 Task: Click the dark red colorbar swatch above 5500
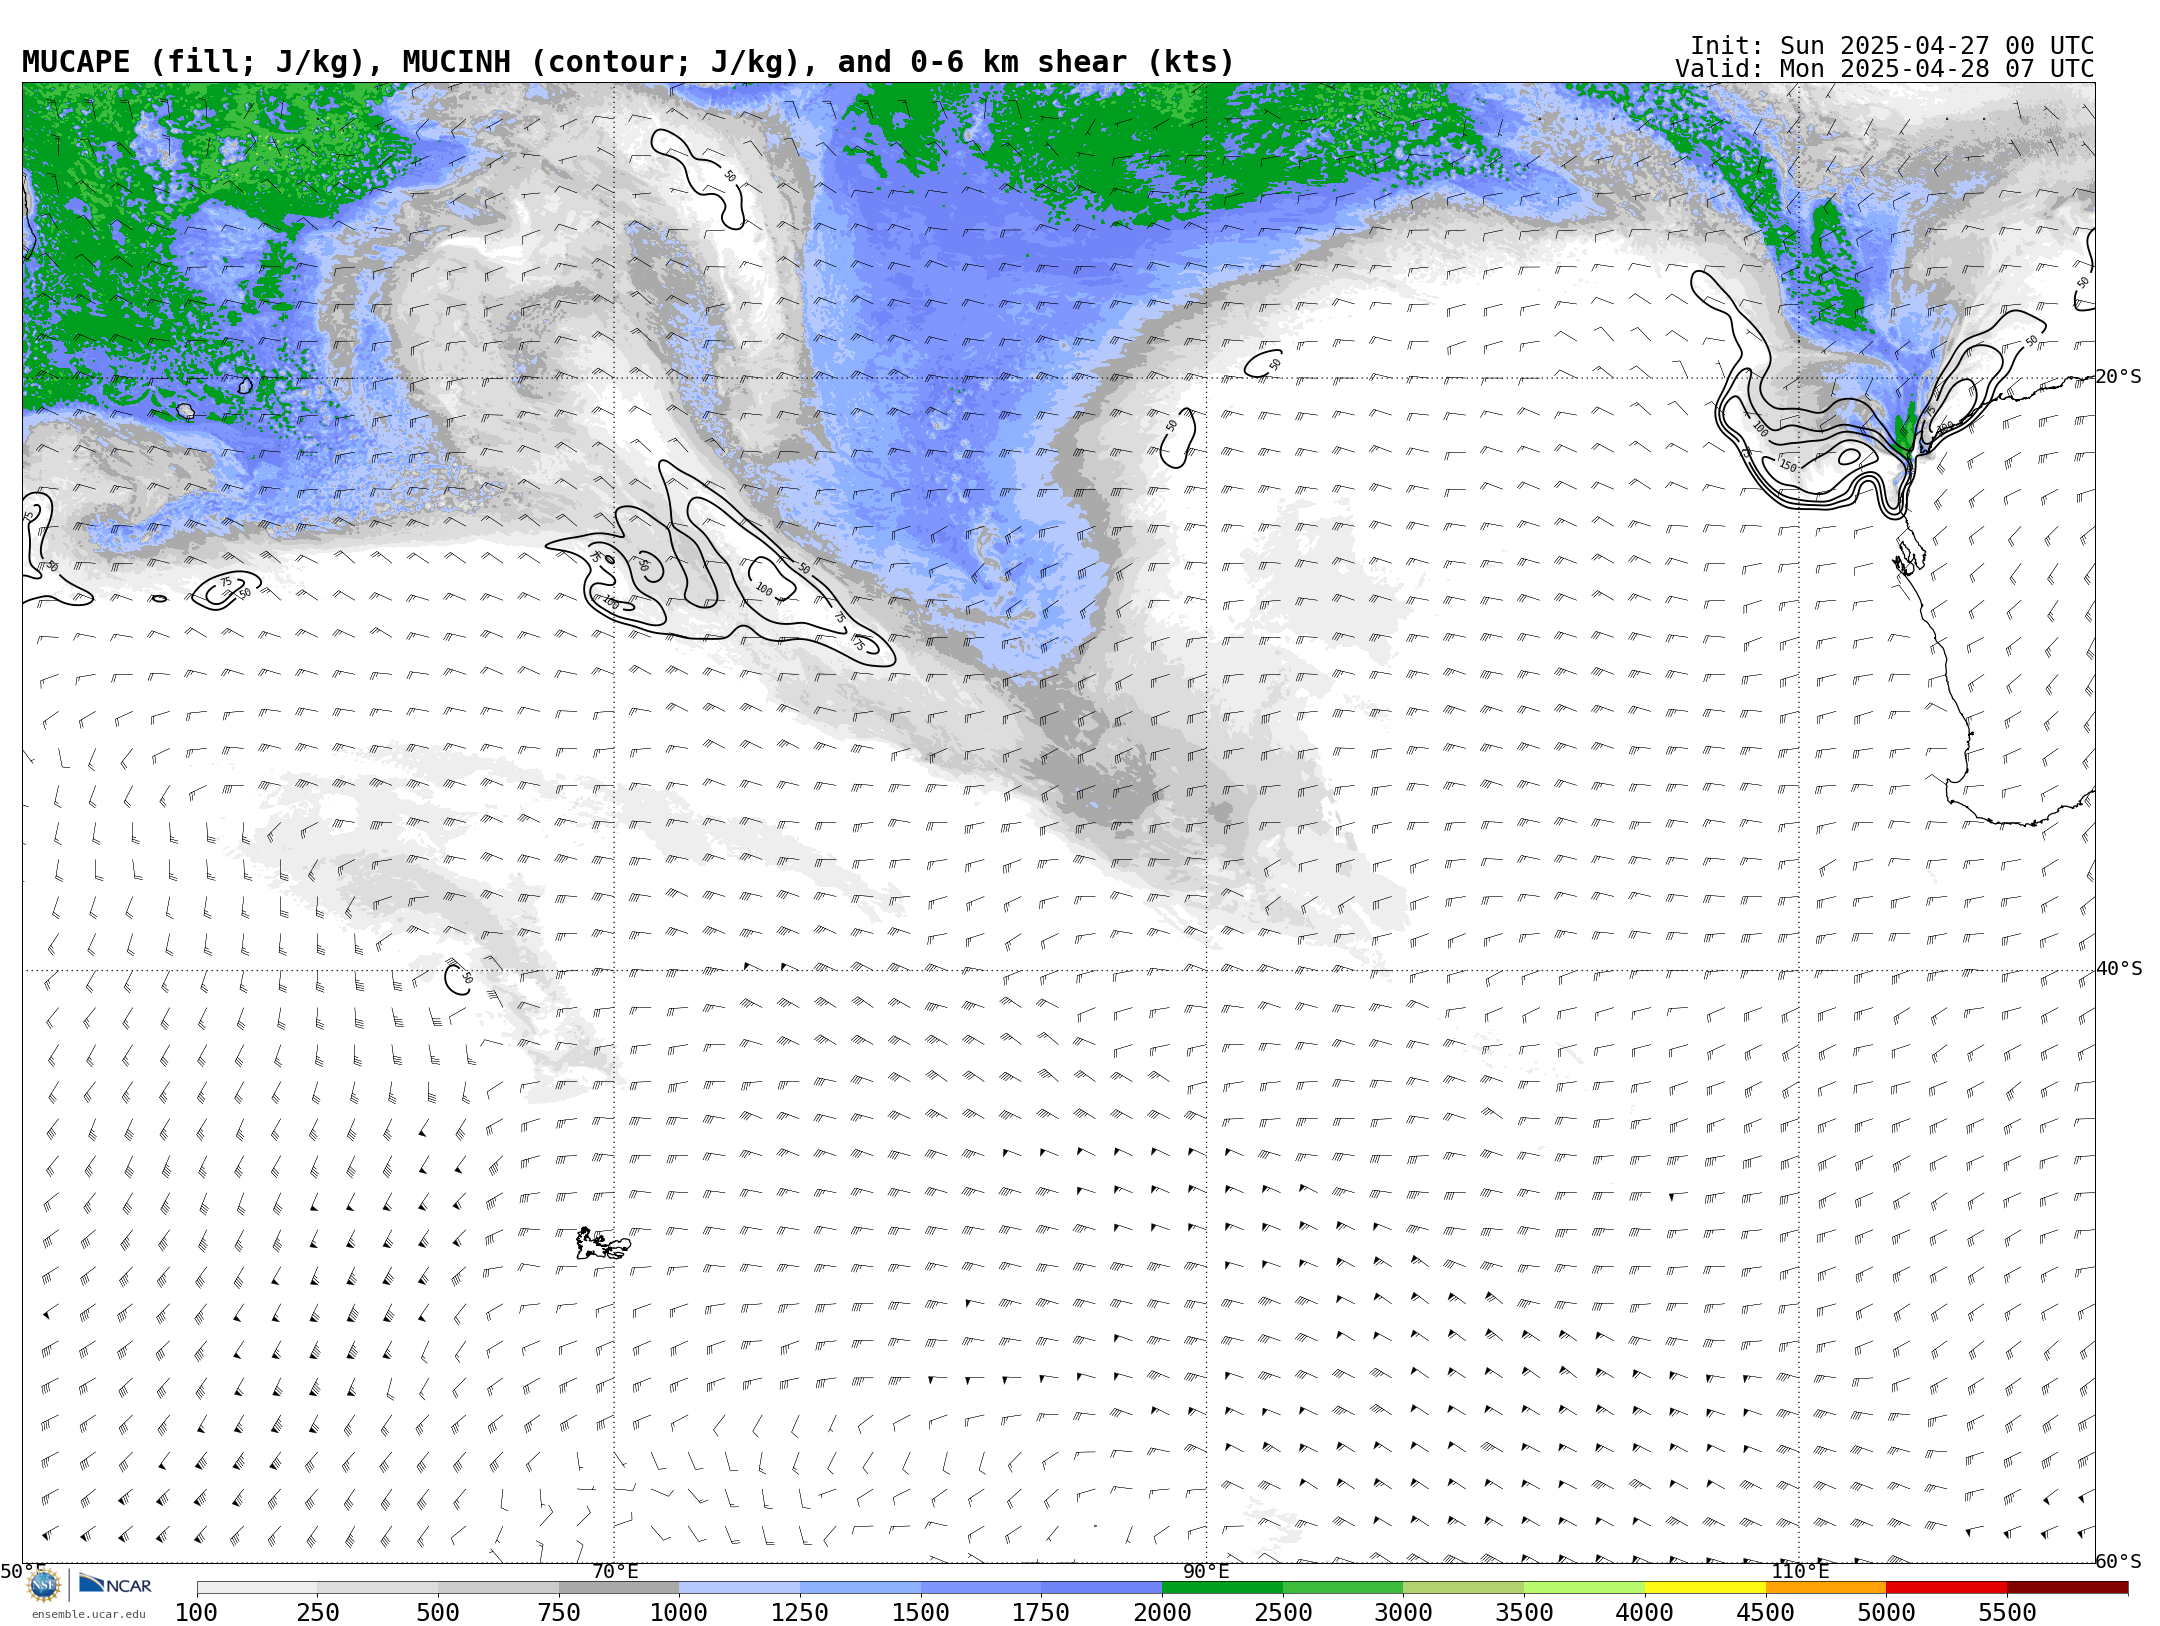(x=2067, y=1588)
